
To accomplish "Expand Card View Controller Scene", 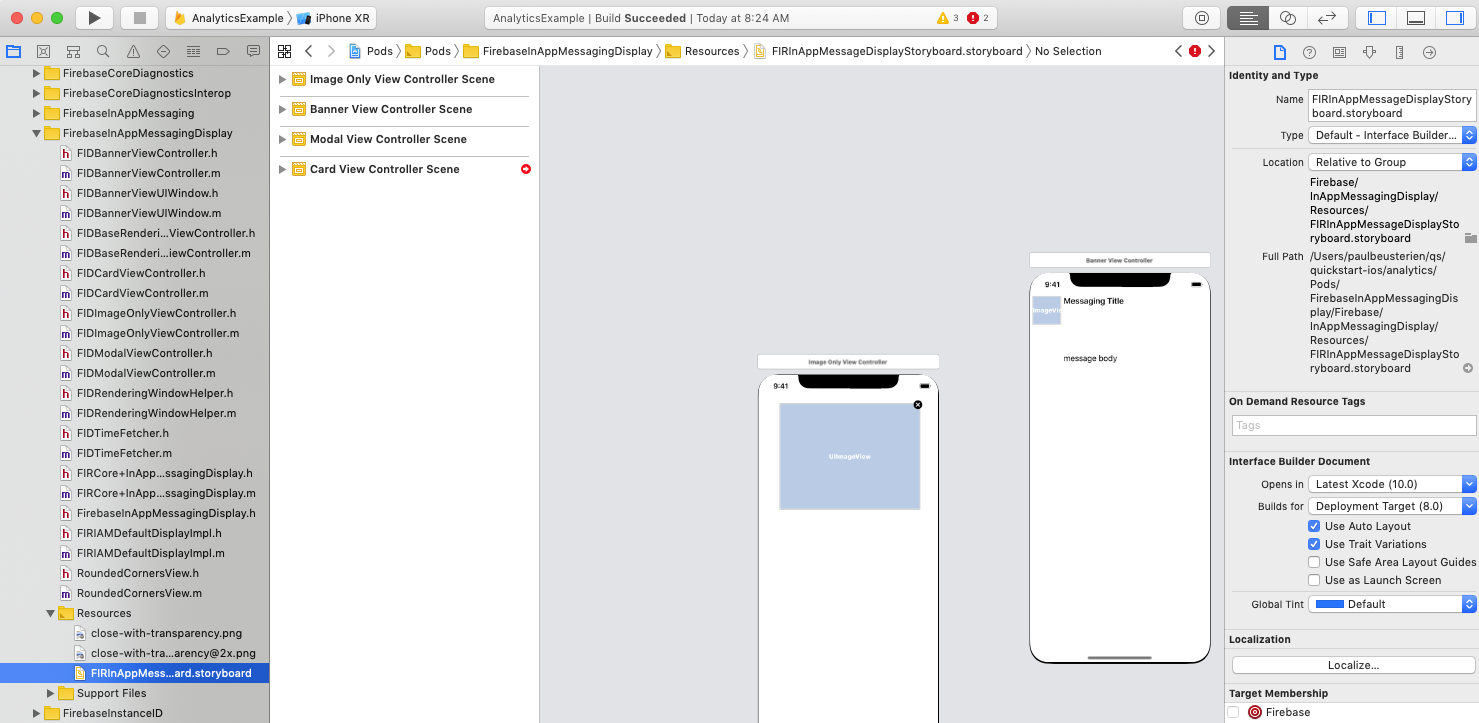I will click(283, 169).
